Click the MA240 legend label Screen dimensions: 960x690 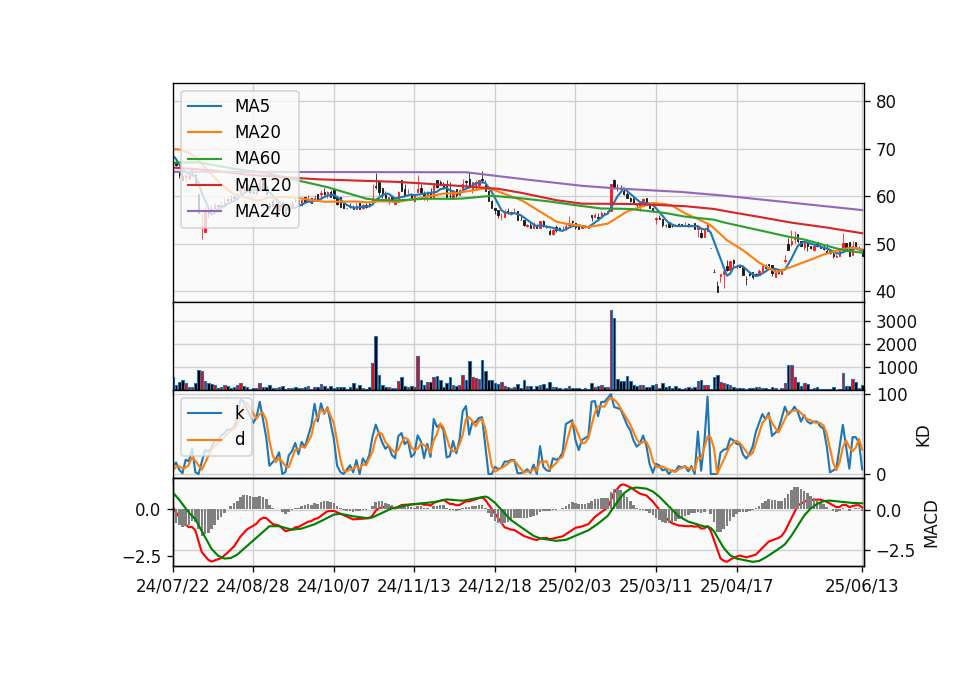pyautogui.click(x=263, y=211)
